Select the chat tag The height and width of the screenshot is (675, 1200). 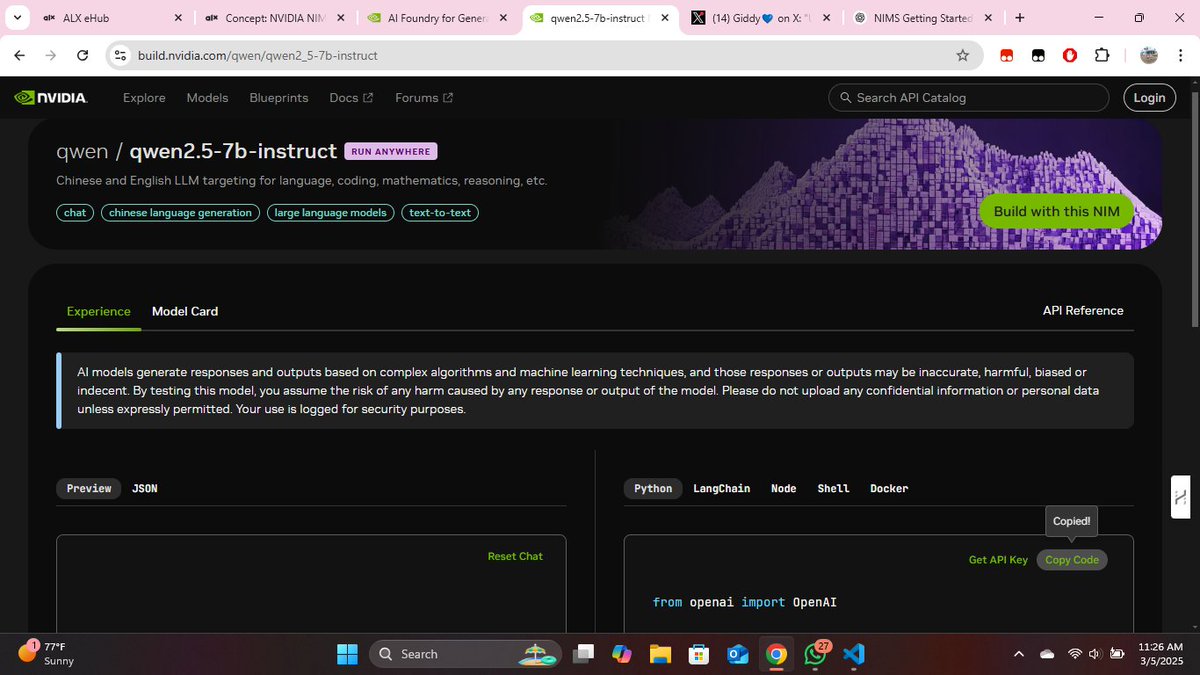75,212
